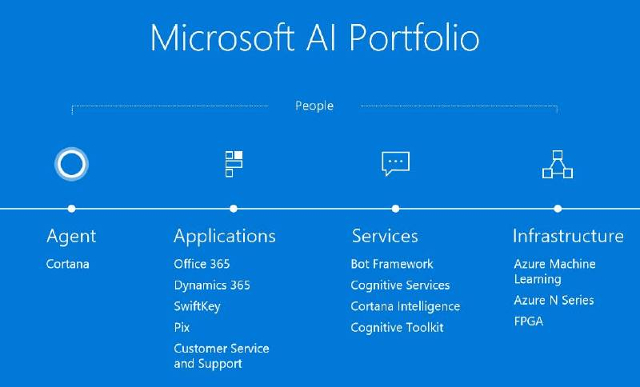
Task: Select the timeline dot above Infrastructure
Action: (x=558, y=209)
